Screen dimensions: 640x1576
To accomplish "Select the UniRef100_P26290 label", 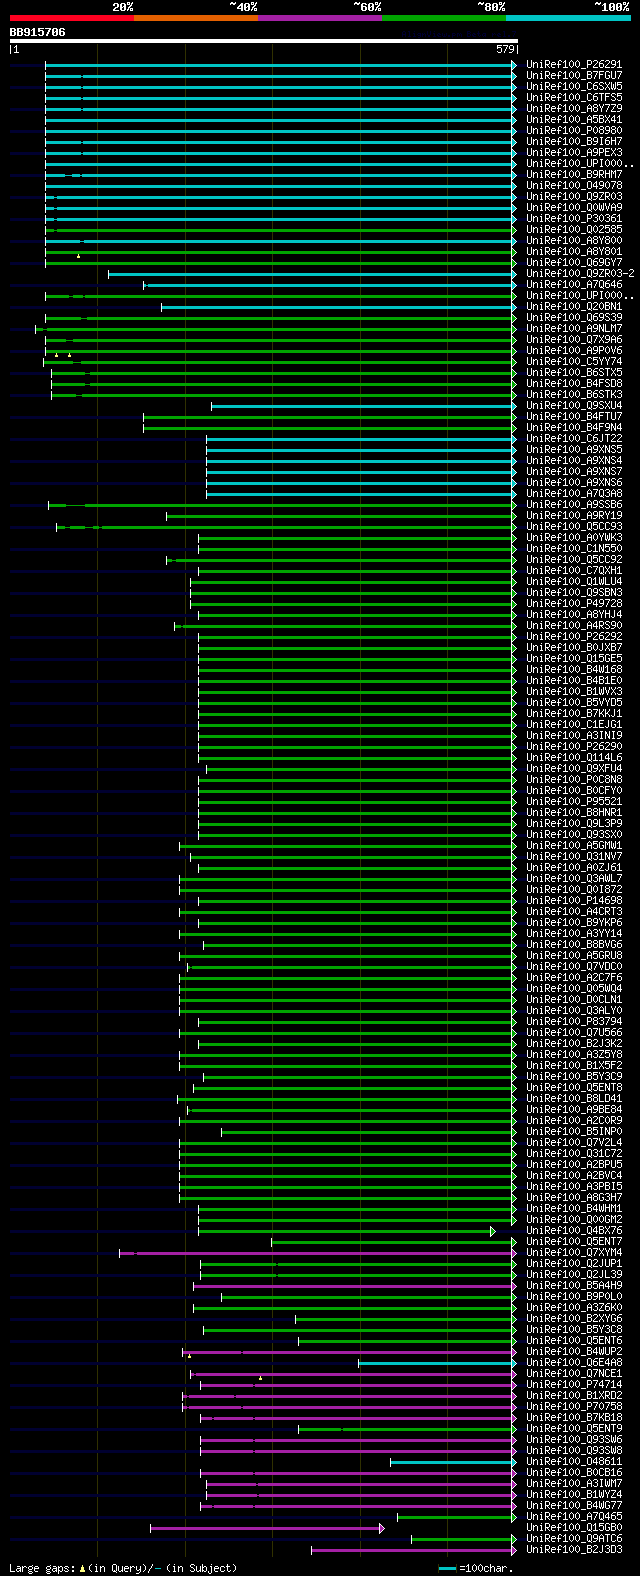I will [x=574, y=746].
